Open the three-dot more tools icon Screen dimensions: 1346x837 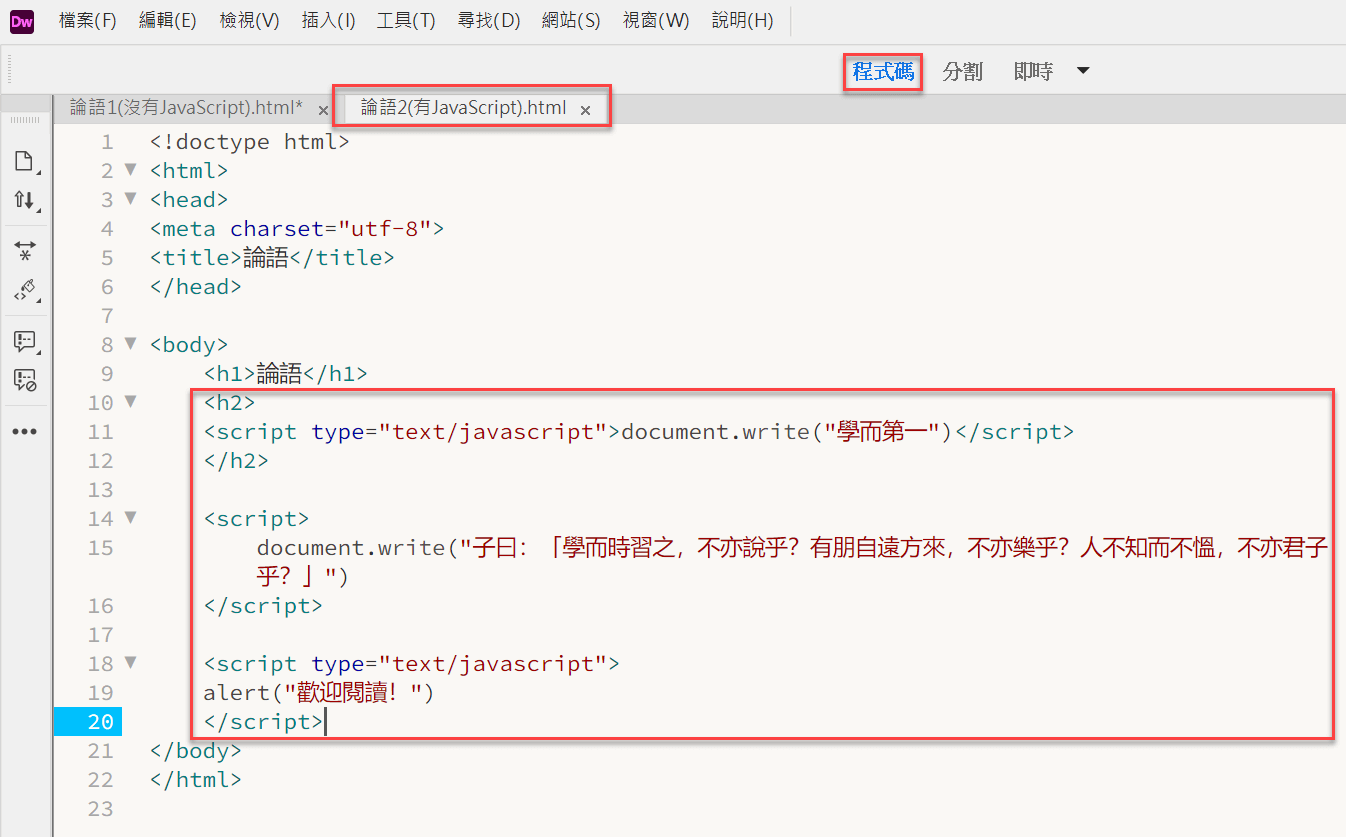click(x=24, y=432)
